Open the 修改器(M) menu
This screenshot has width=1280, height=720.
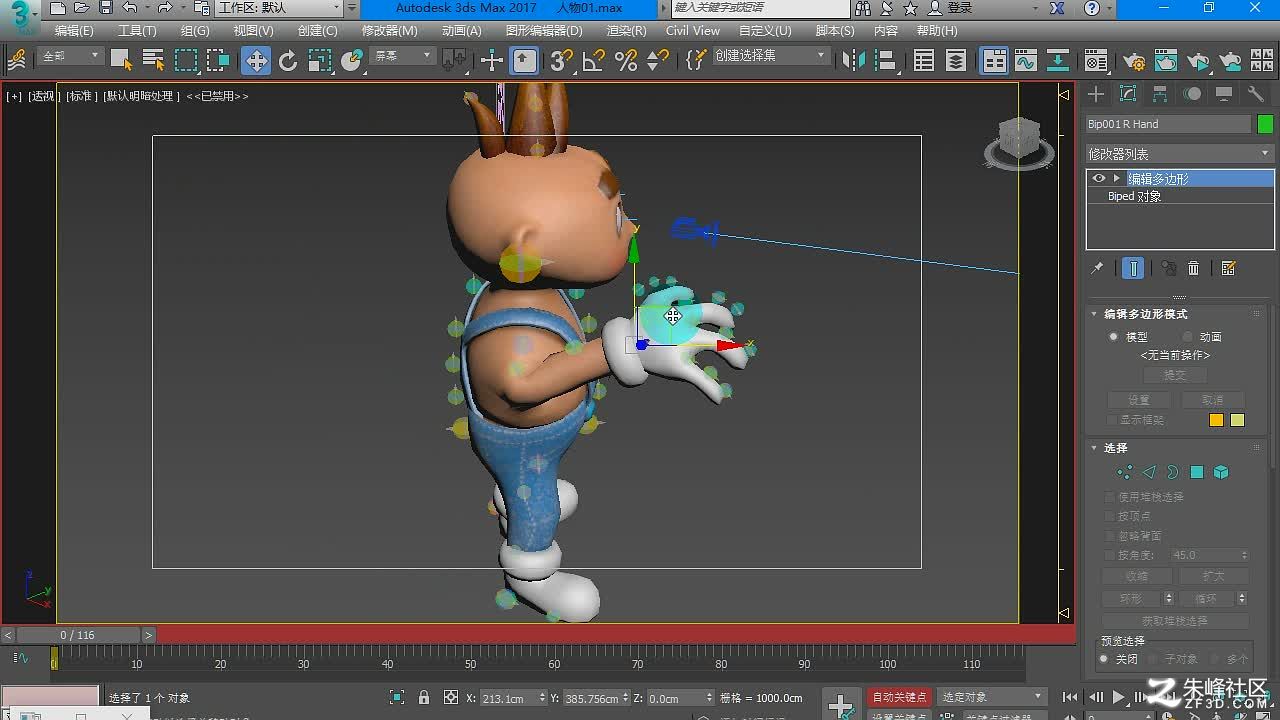click(x=389, y=31)
